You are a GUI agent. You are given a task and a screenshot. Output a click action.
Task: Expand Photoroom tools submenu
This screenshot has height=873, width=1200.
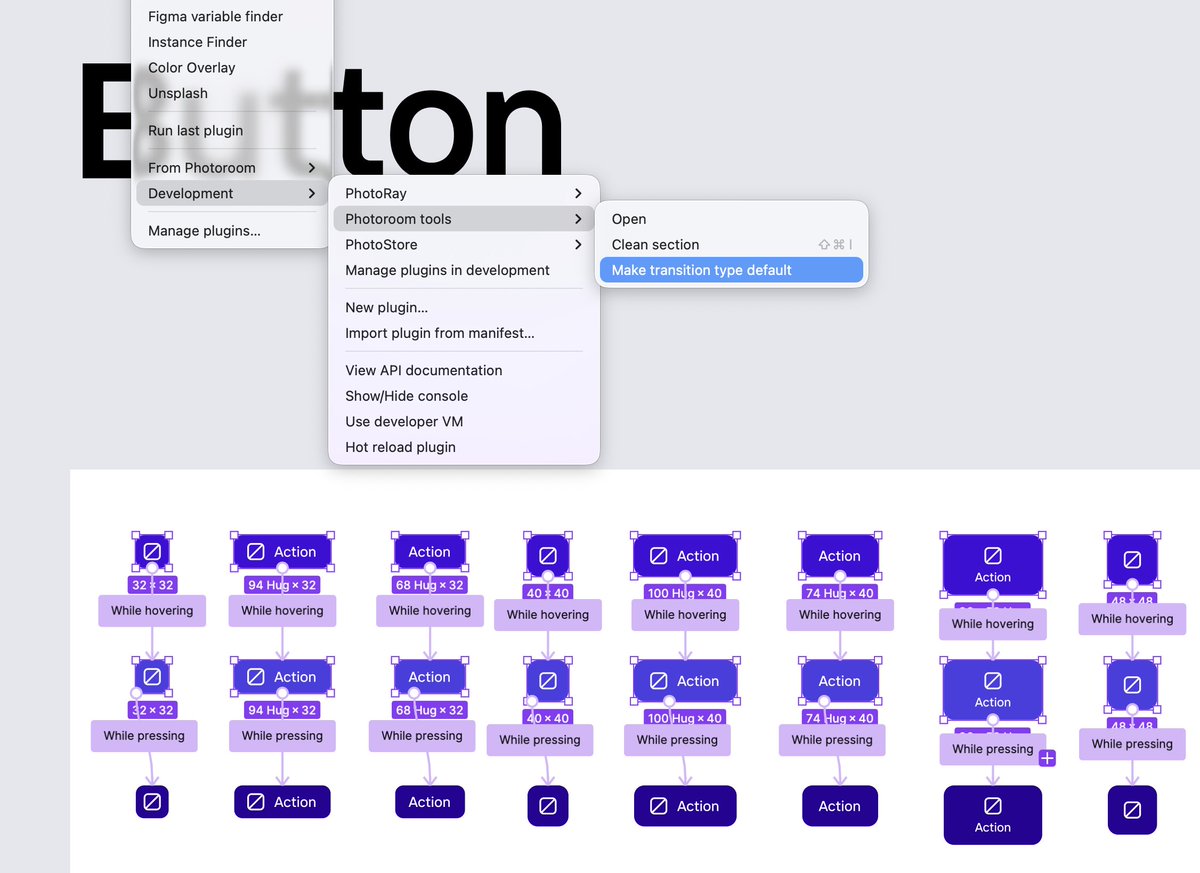(463, 219)
